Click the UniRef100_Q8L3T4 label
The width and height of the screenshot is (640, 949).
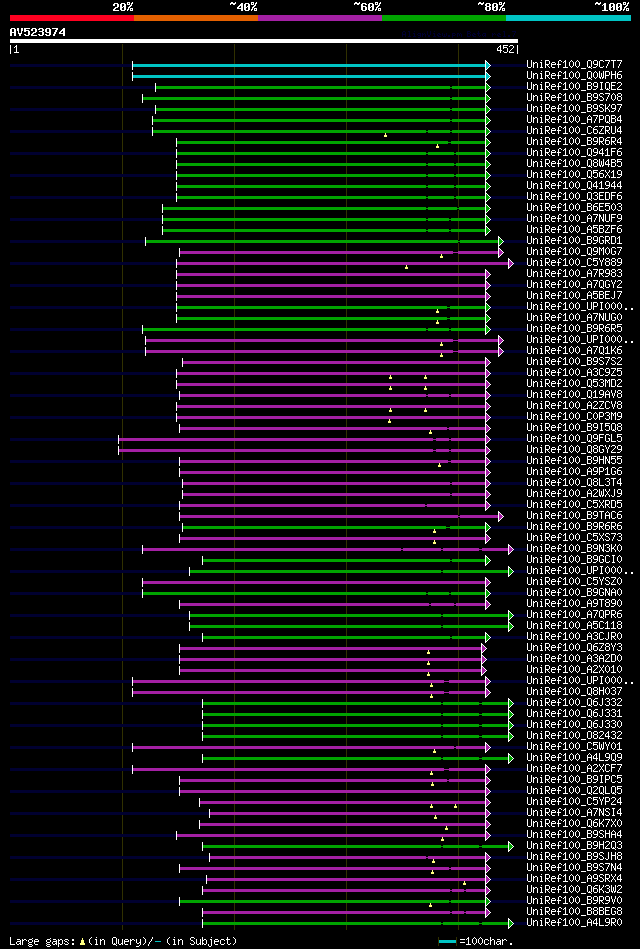[x=574, y=483]
